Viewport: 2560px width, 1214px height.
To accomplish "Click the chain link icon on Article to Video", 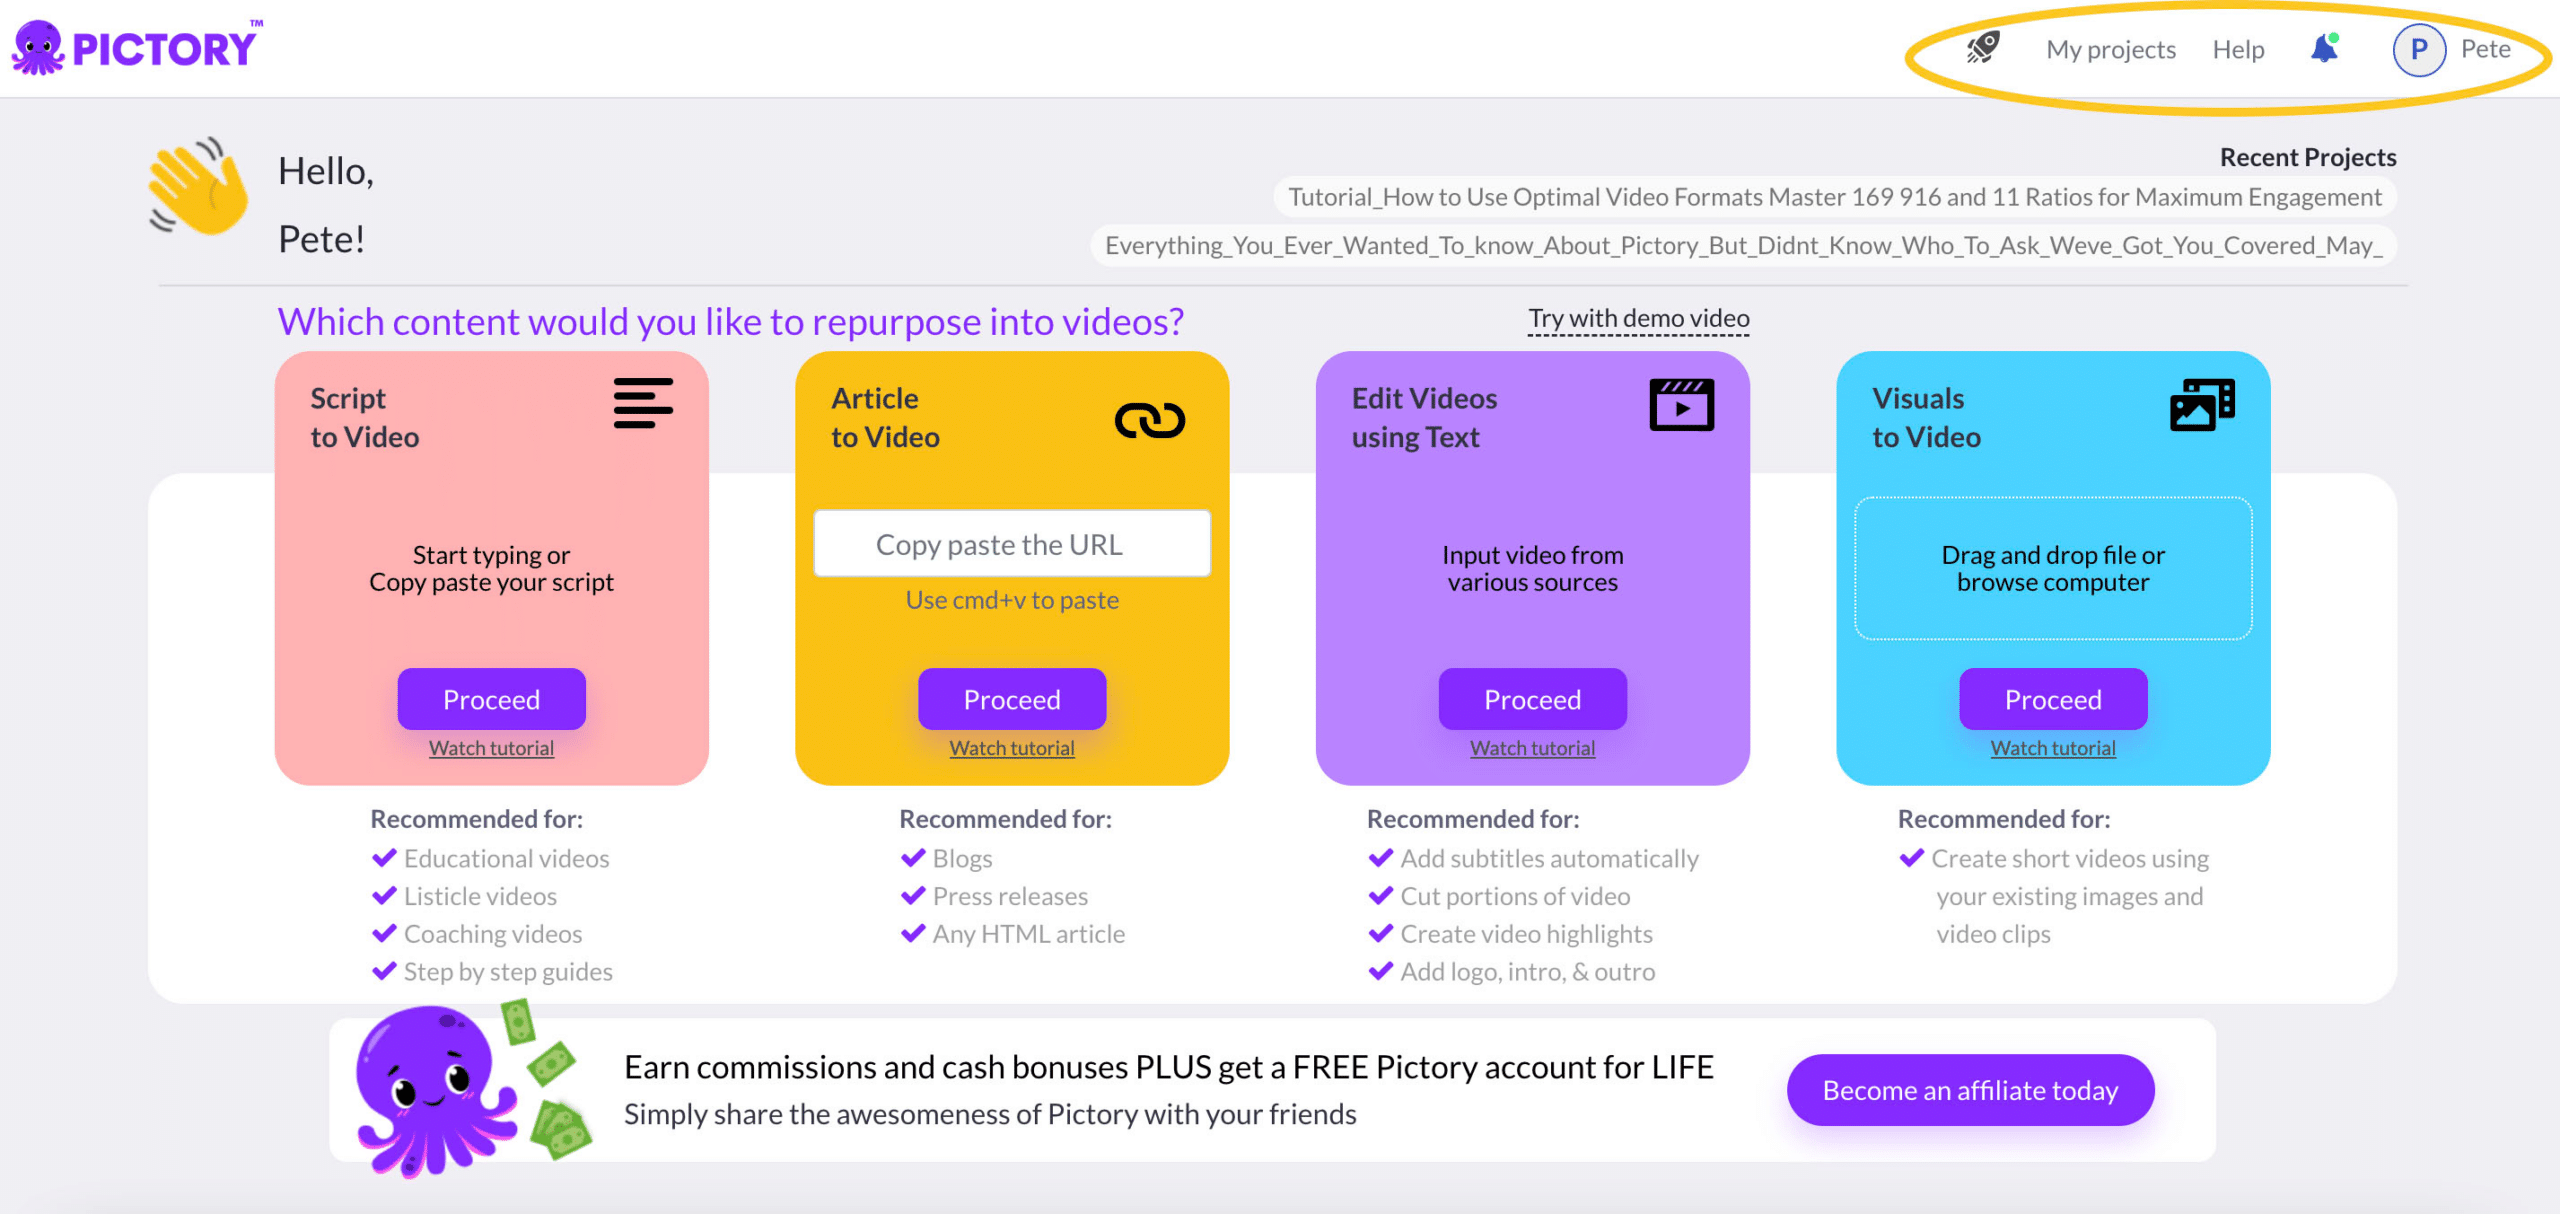I will click(1149, 420).
